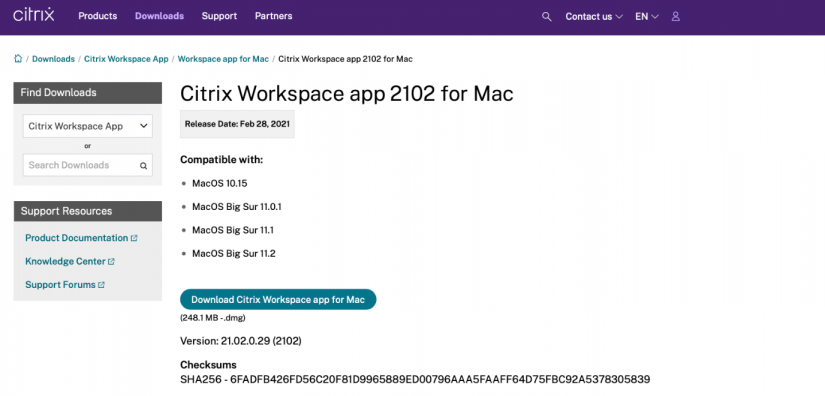
Task: Click the Downloads breadcrumb link
Action: click(x=53, y=59)
